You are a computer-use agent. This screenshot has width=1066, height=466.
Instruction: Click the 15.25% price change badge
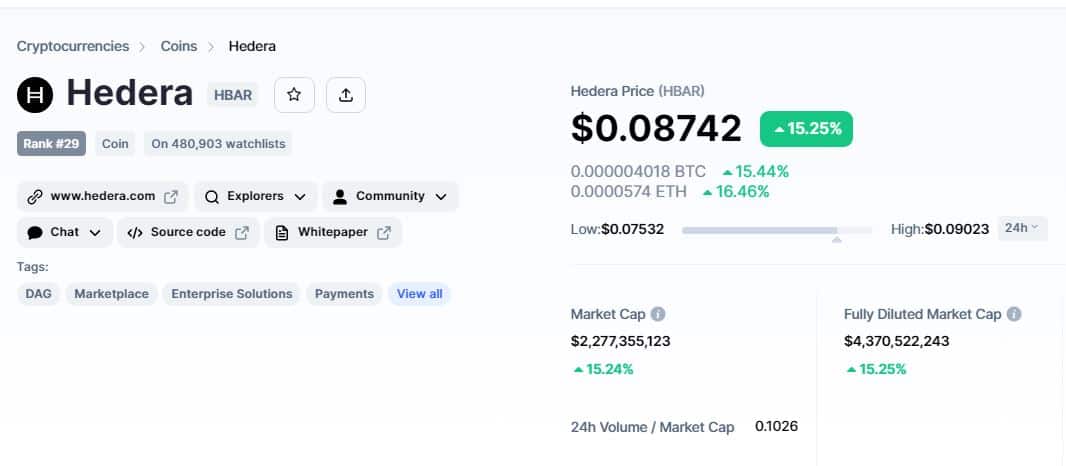click(x=806, y=129)
